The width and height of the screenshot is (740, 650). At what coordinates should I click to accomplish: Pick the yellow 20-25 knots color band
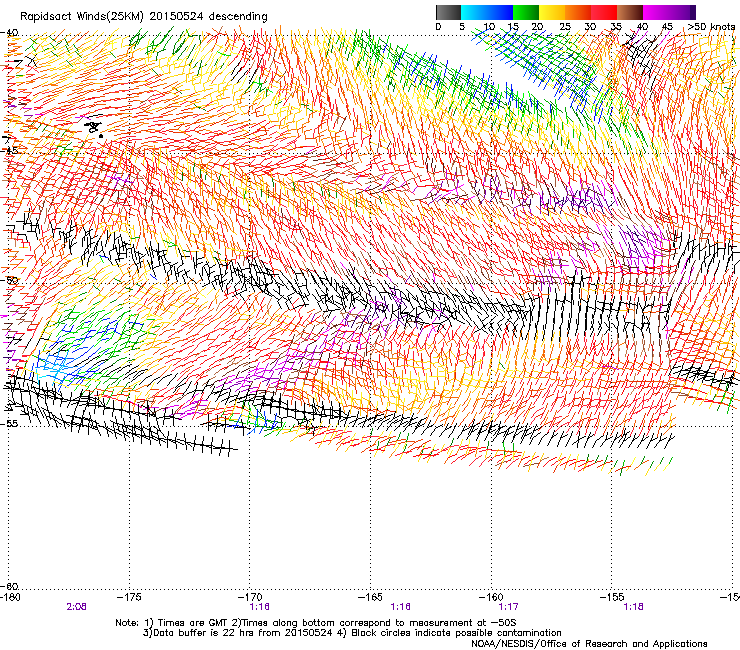coord(552,12)
